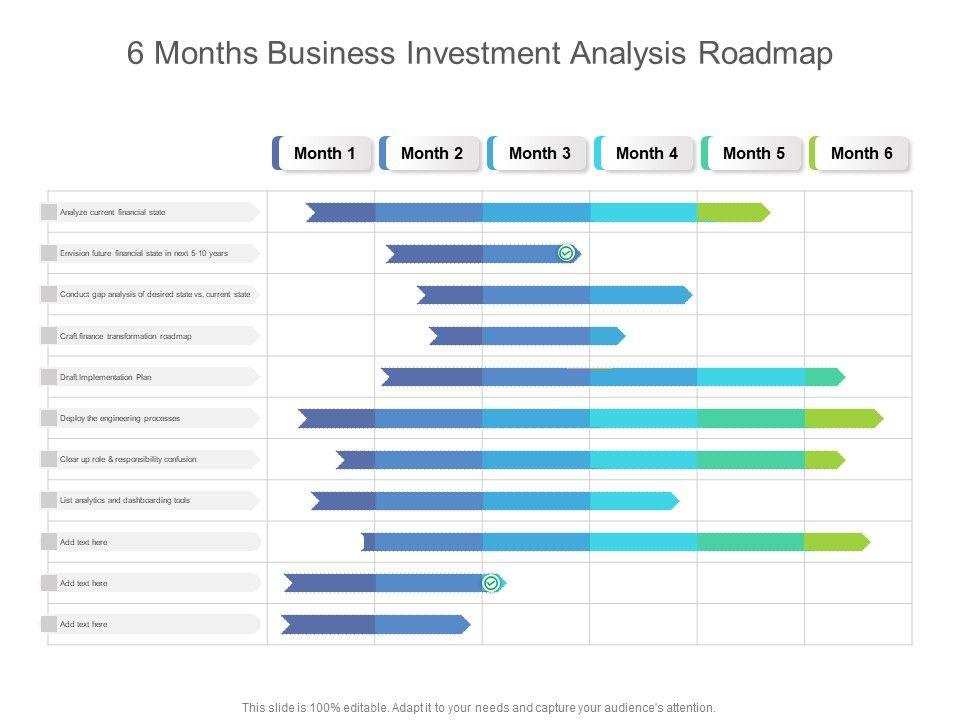Select the Month 1 header tab
Image resolution: width=960 pixels, height=720 pixels.
coord(324,153)
